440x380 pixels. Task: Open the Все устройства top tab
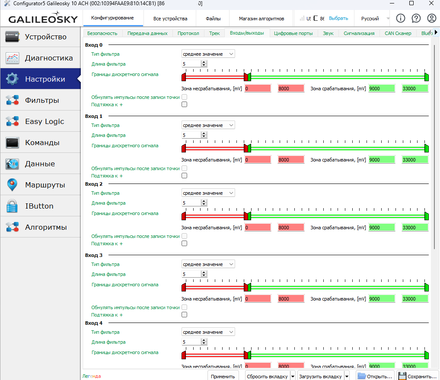coord(170,19)
